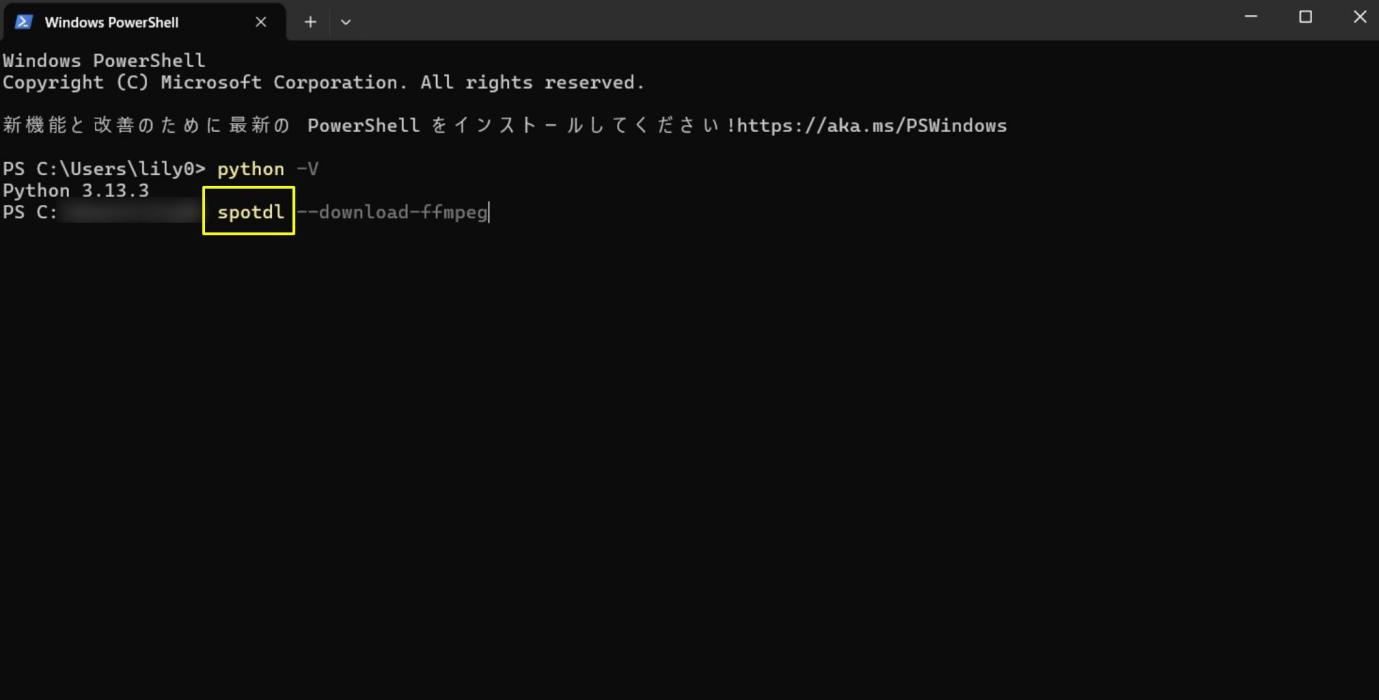Click the PowerShell icon on the tab
This screenshot has height=700, width=1379.
coord(23,21)
